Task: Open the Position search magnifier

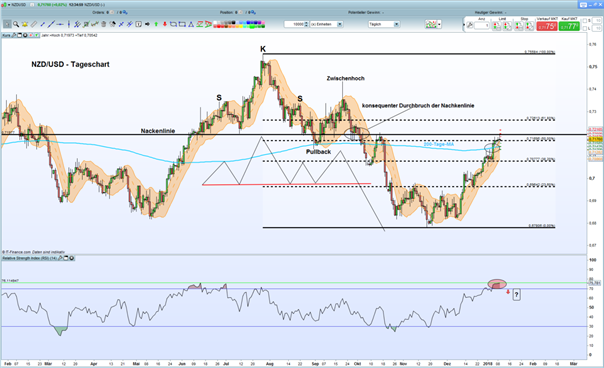Action: point(254,12)
